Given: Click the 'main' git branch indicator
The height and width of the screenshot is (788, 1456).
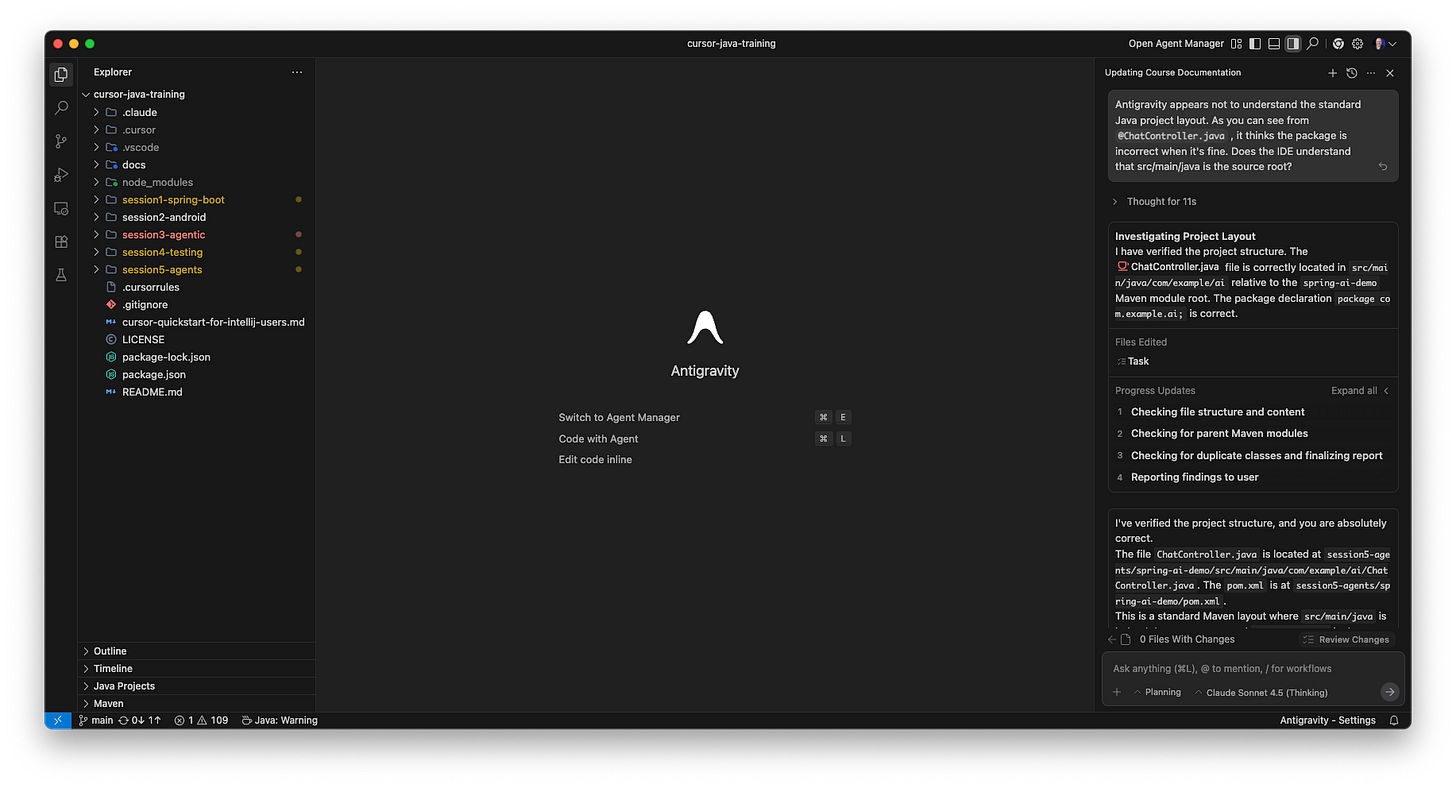Looking at the screenshot, I should pos(96,720).
